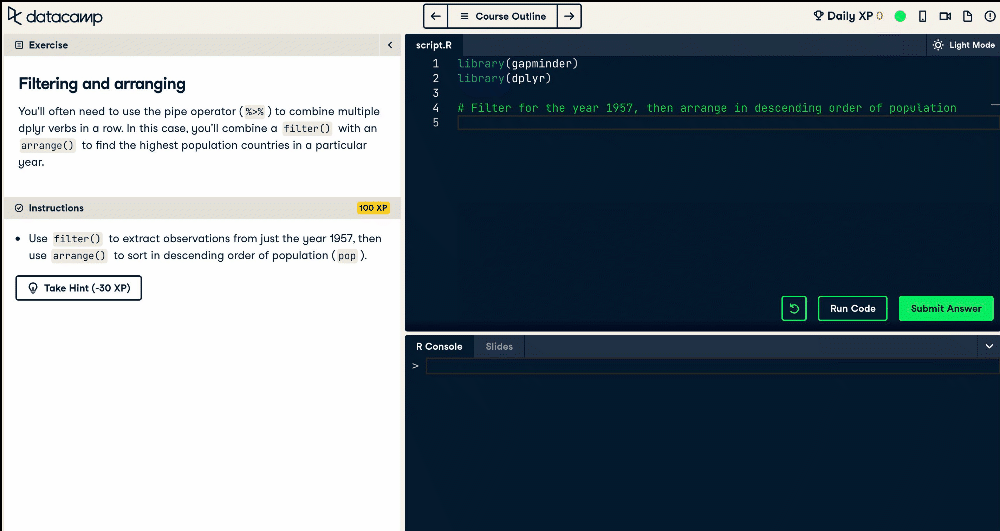Open the document page icon
The image size is (1000, 531).
pos(967,17)
